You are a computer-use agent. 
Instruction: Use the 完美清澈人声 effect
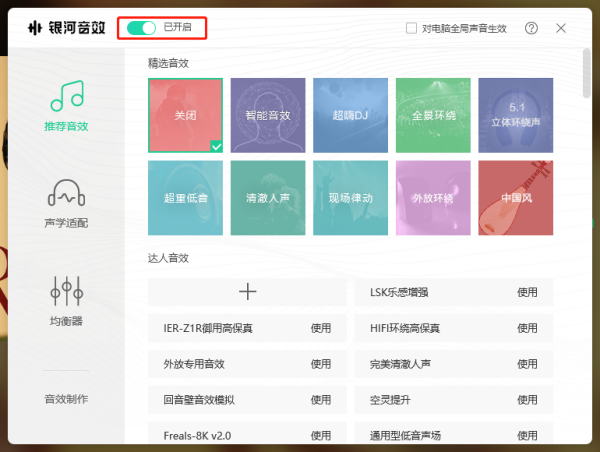pyautogui.click(x=527, y=364)
